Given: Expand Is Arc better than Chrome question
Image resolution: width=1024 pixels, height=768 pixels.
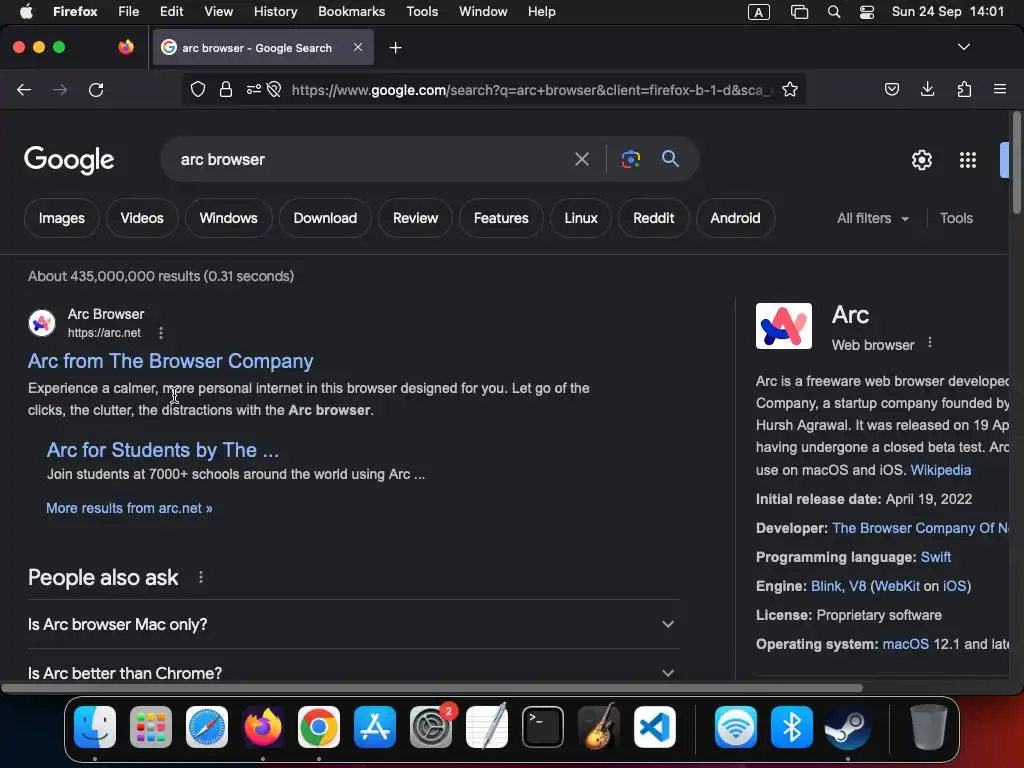Looking at the screenshot, I should pyautogui.click(x=353, y=673).
